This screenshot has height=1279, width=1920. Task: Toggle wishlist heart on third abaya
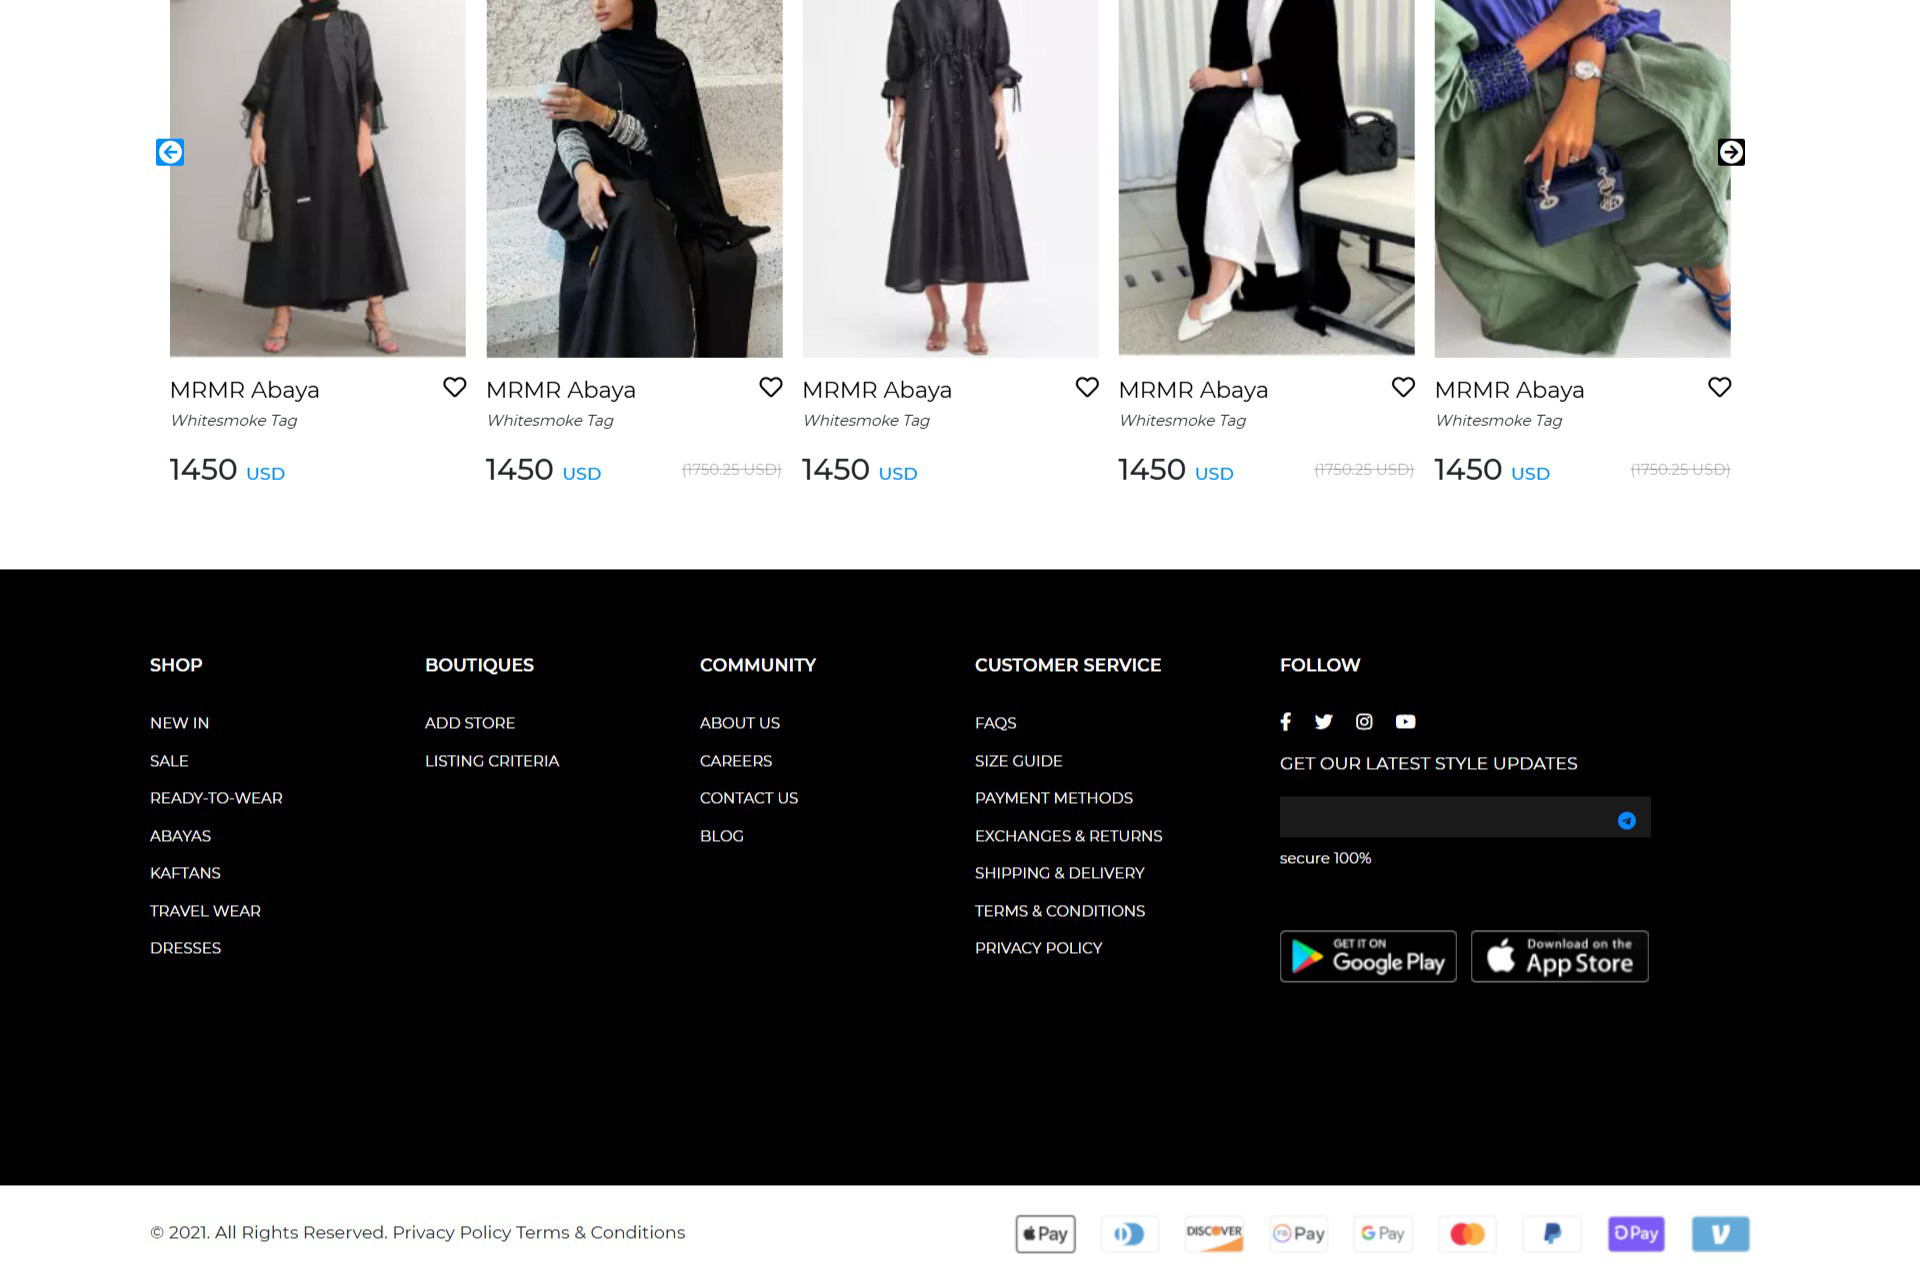pyautogui.click(x=1087, y=387)
